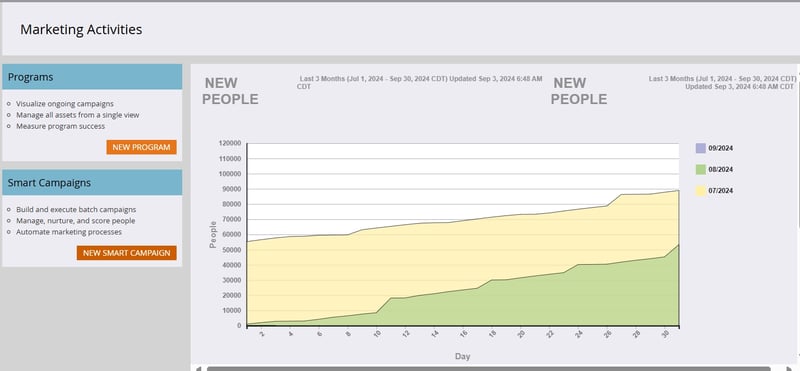Click the 'People' y-axis label
Image resolution: width=800 pixels, height=371 pixels.
213,234
